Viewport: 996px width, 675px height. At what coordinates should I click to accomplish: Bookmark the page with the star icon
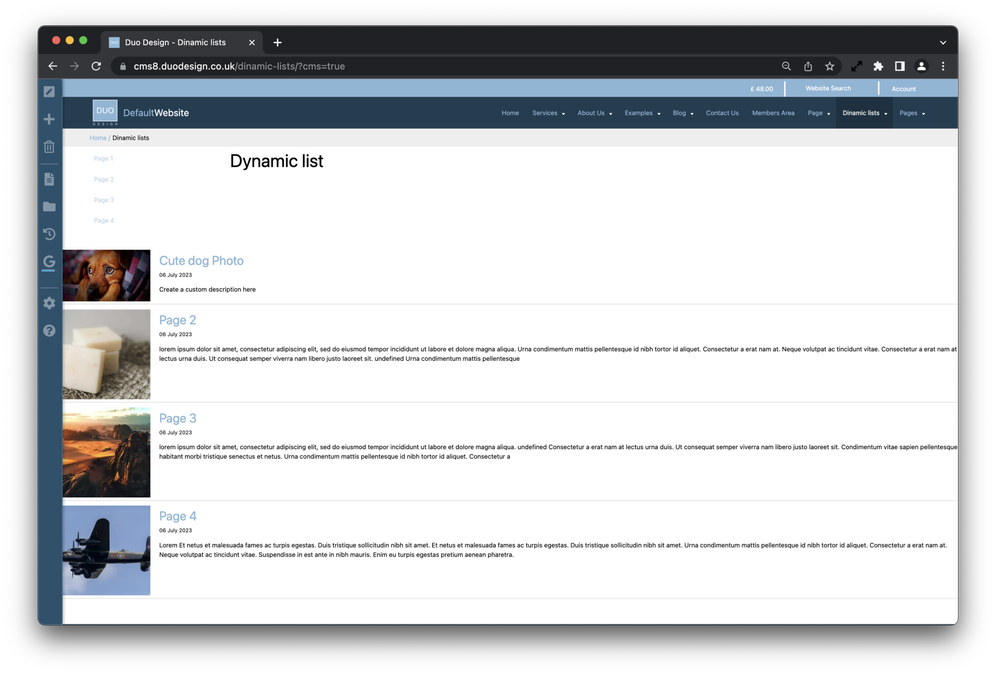point(830,66)
